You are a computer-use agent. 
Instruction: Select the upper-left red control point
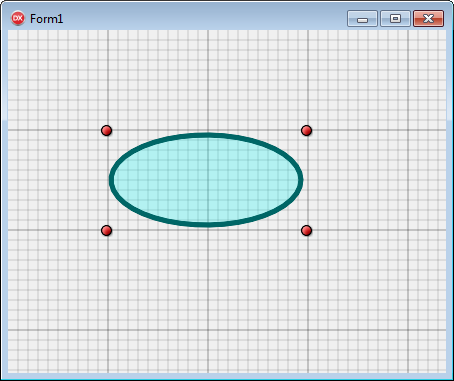pos(106,130)
